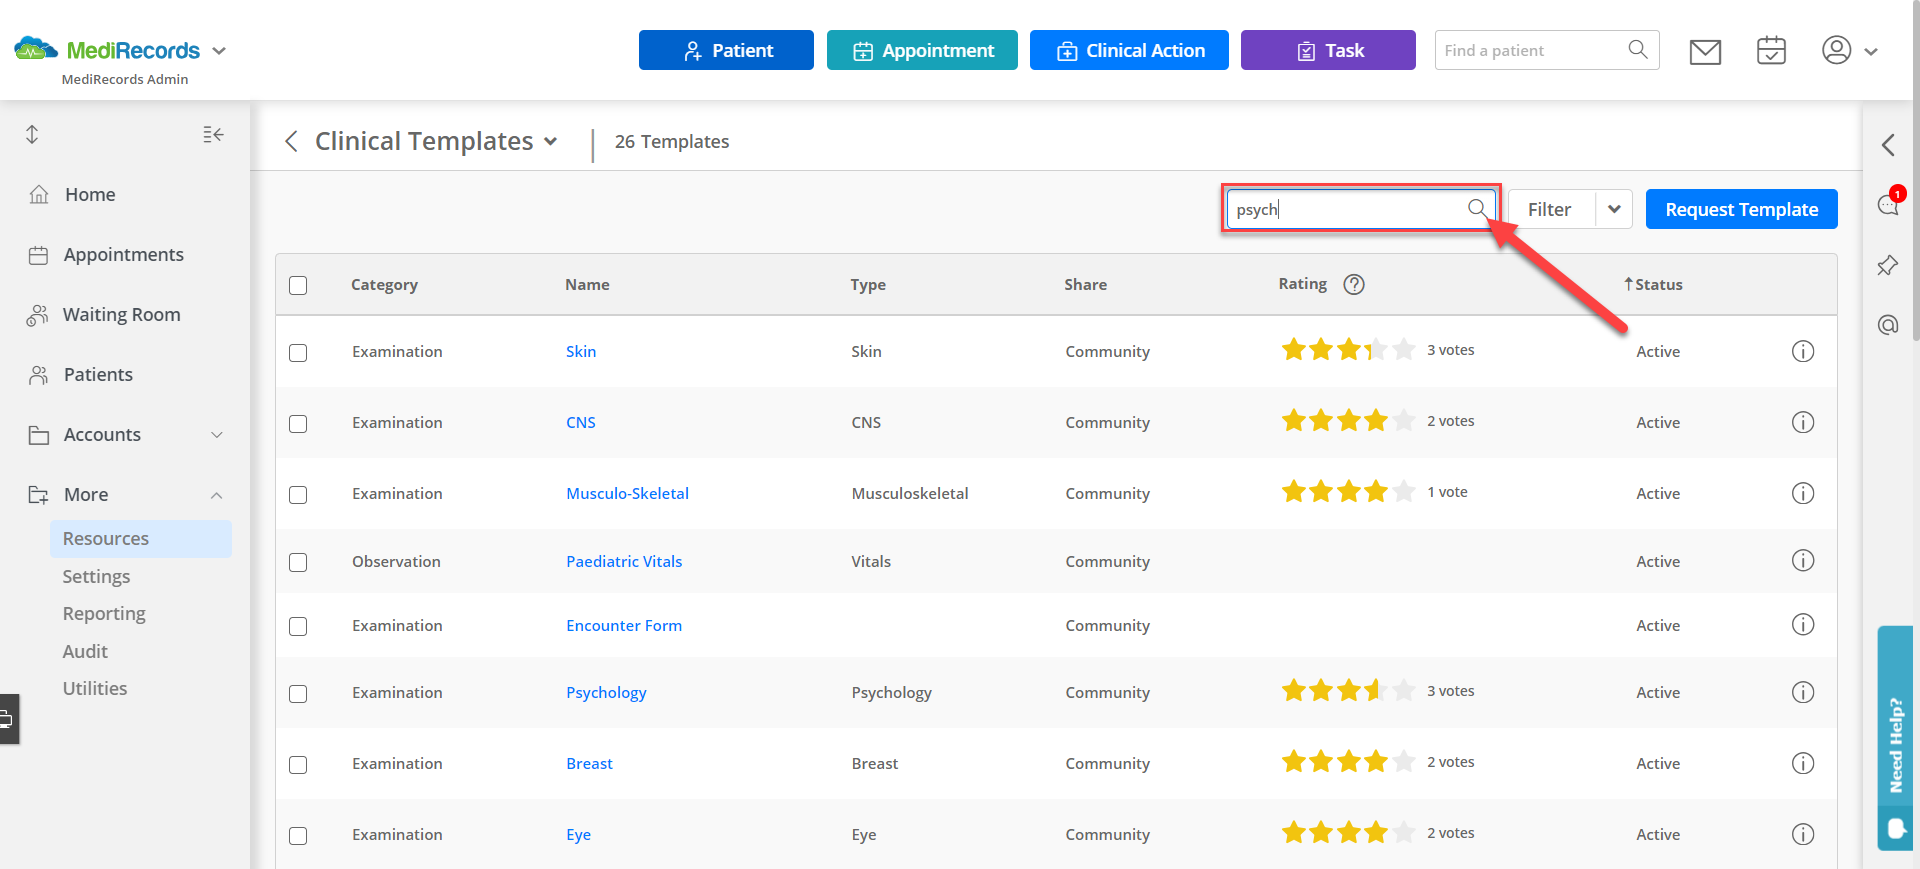Image resolution: width=1920 pixels, height=869 pixels.
Task: Select Settings submenu item
Action: pyautogui.click(x=96, y=576)
